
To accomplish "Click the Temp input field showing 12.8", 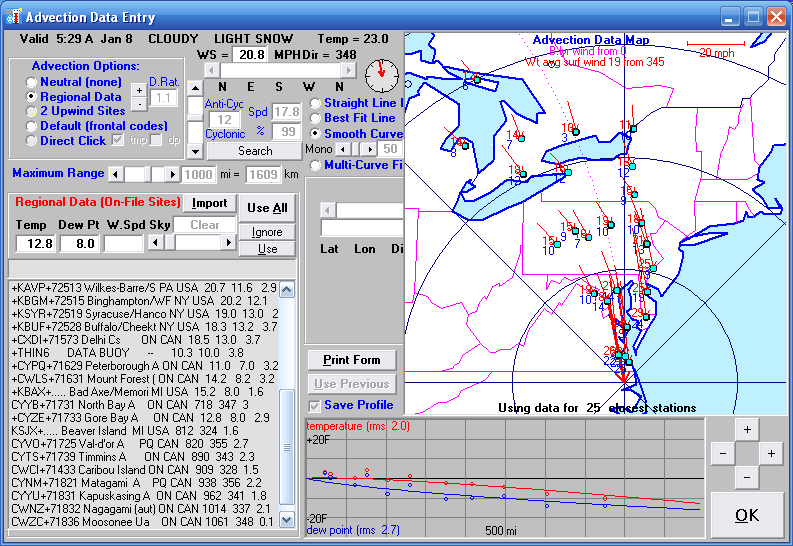I will (x=33, y=243).
